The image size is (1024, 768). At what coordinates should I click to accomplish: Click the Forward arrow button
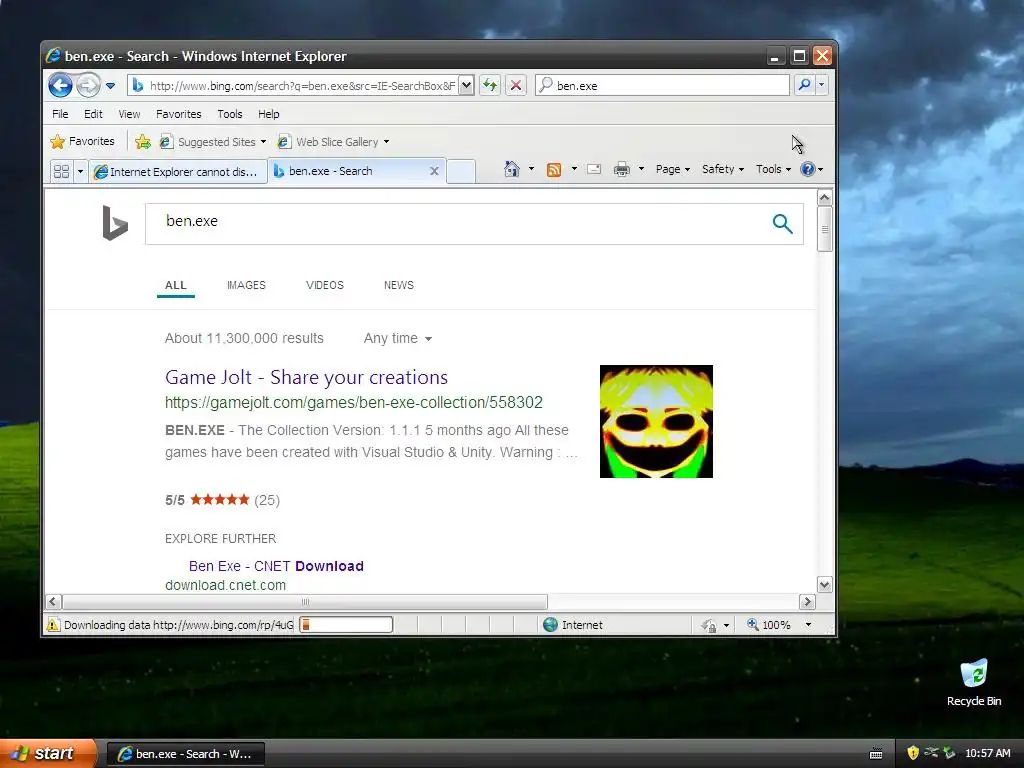pyautogui.click(x=88, y=85)
